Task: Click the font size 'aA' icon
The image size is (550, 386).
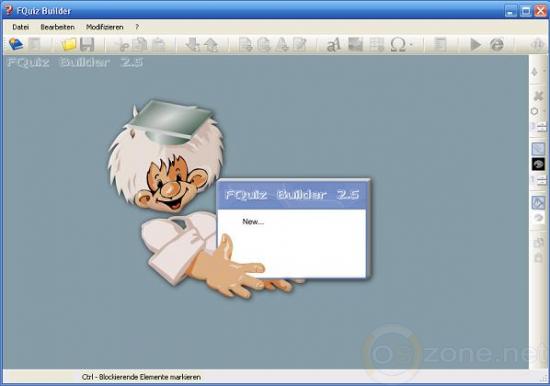Action: pyautogui.click(x=334, y=45)
